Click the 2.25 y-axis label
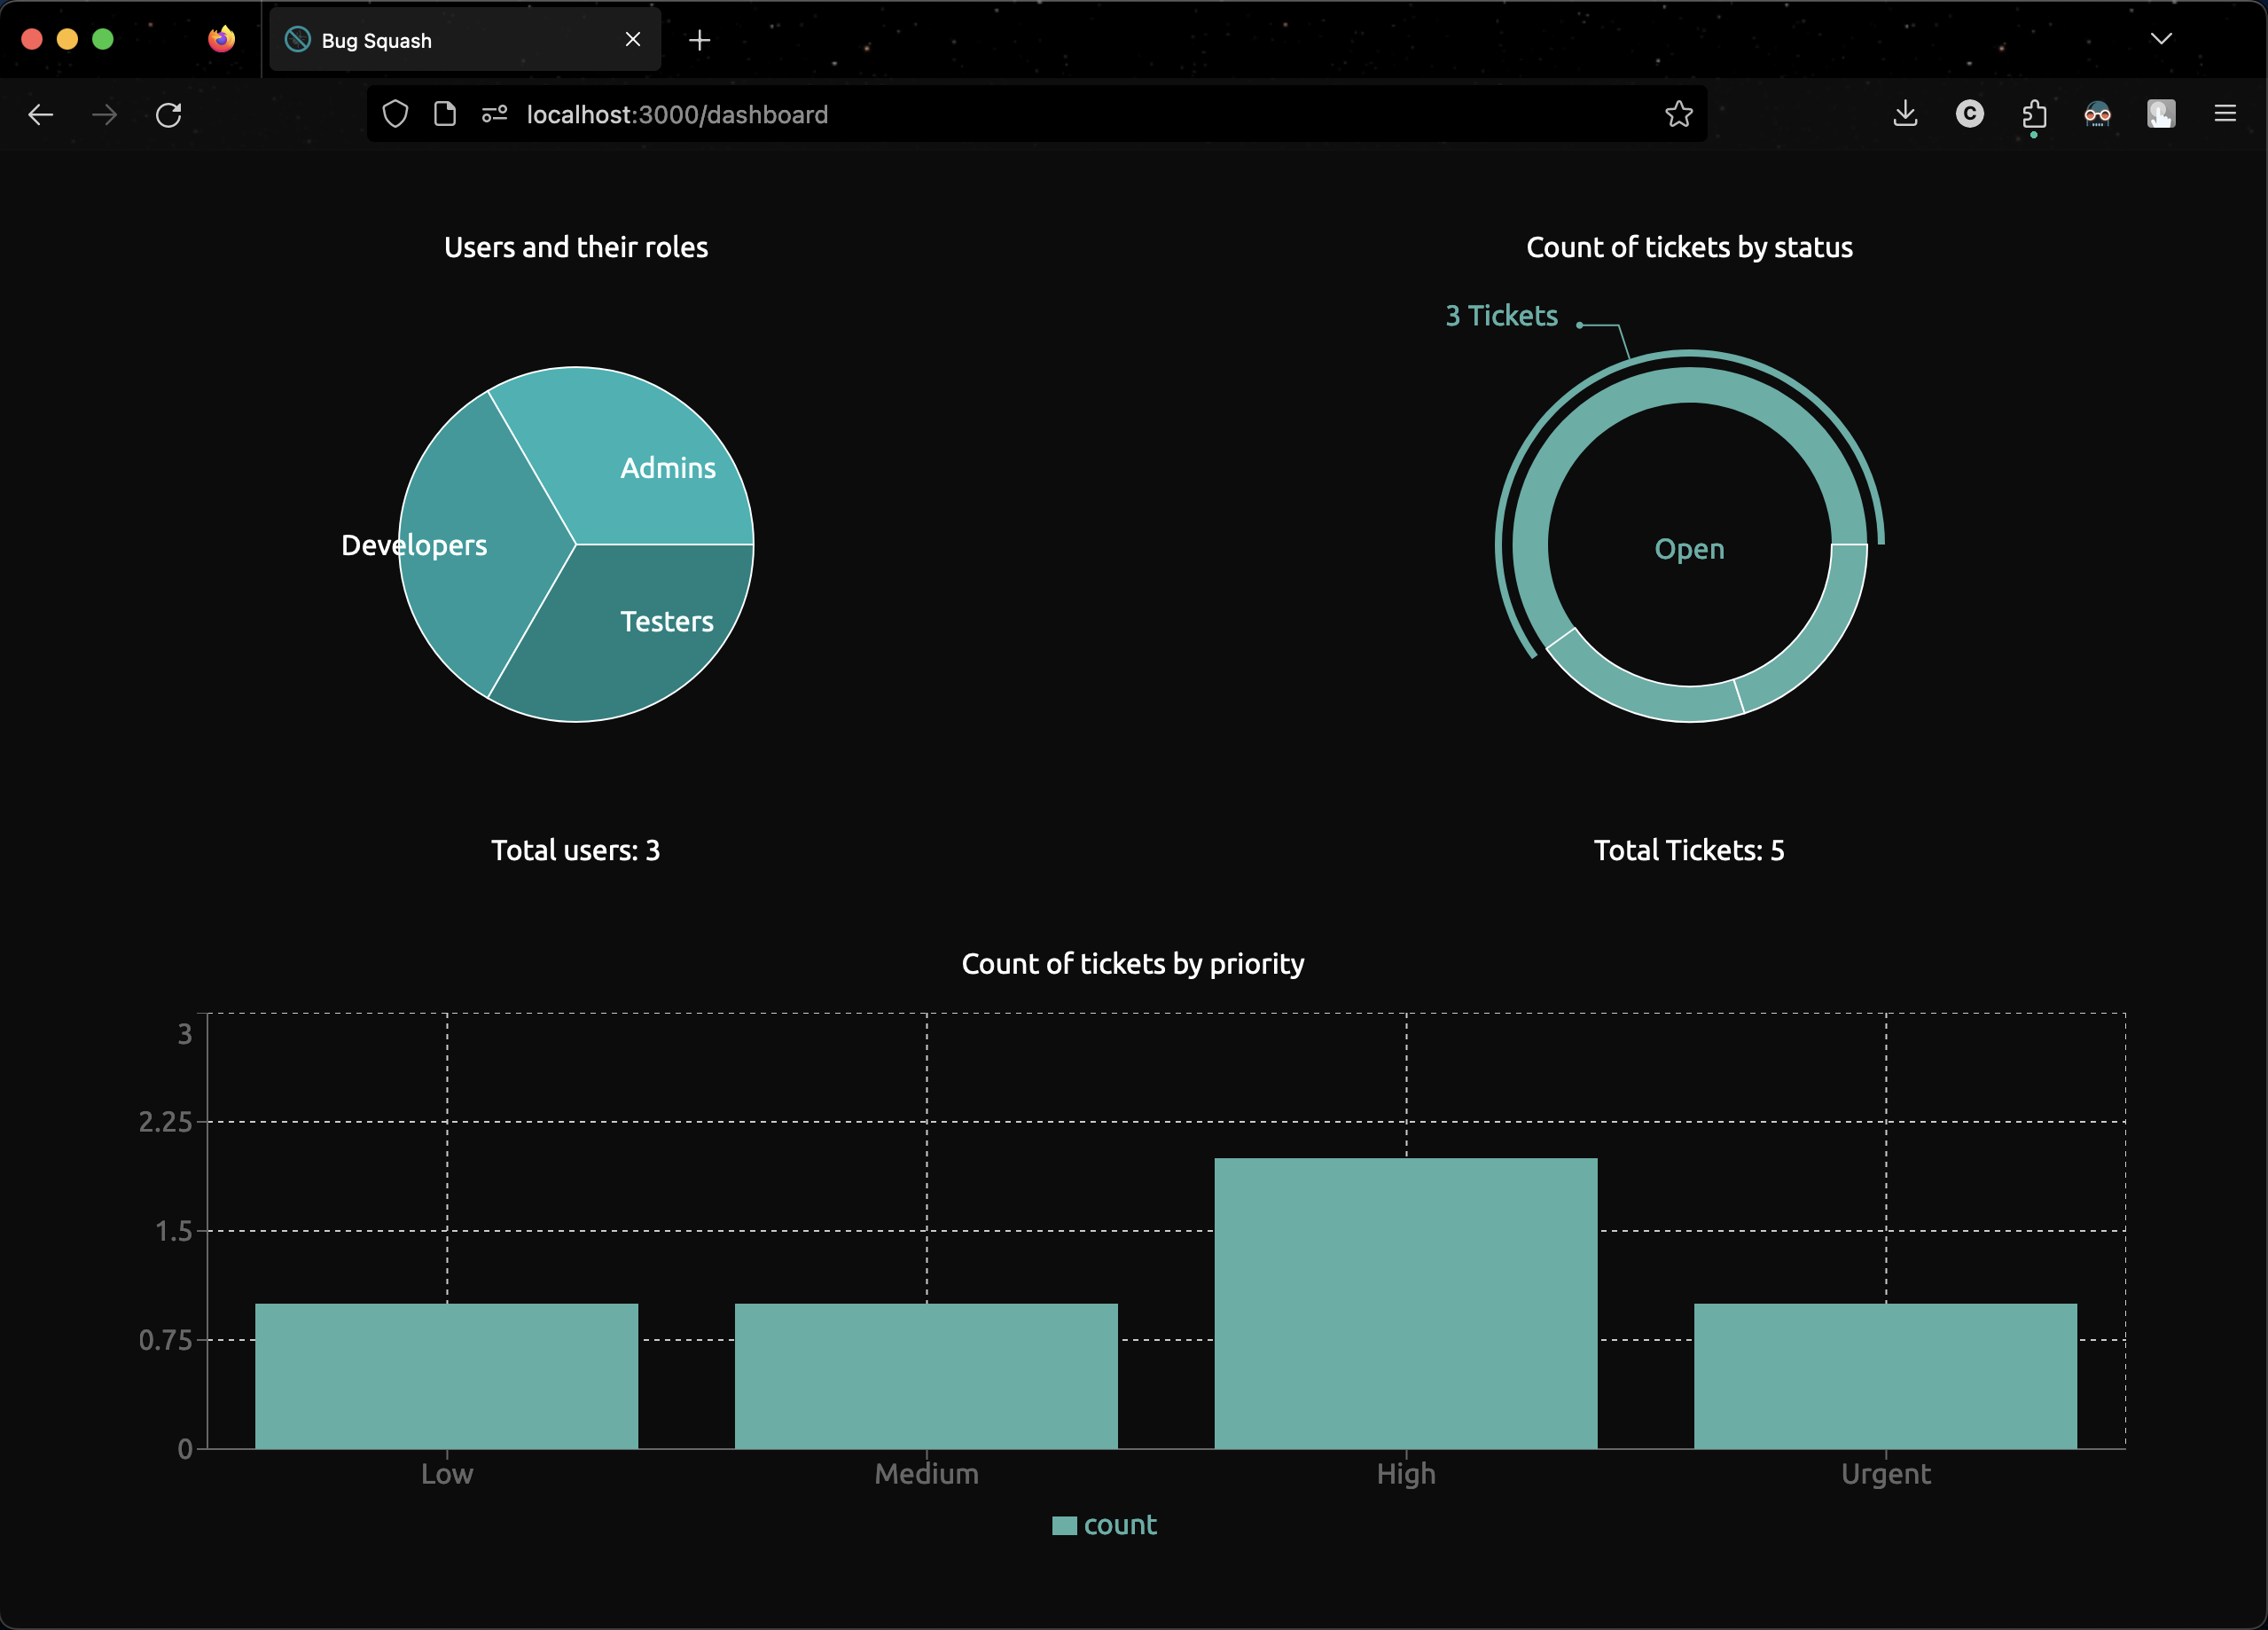Viewport: 2268px width, 1630px height. pyautogui.click(x=165, y=1122)
